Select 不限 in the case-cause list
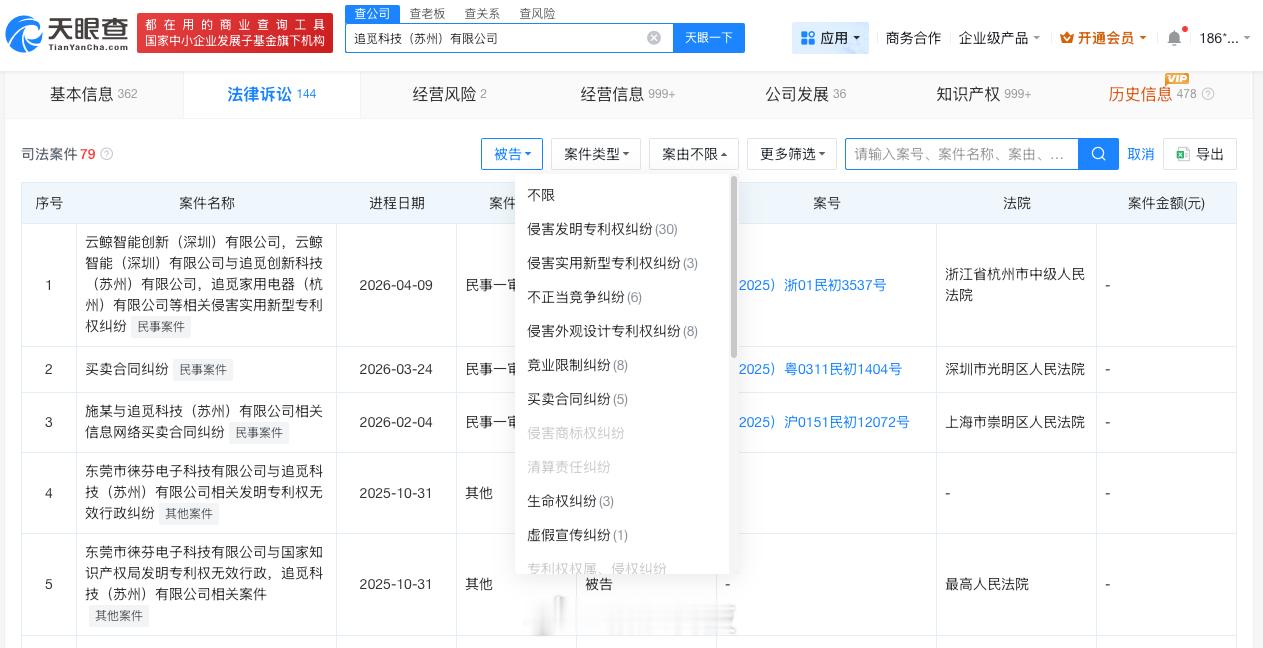Viewport: 1263px width, 648px height. click(623, 195)
